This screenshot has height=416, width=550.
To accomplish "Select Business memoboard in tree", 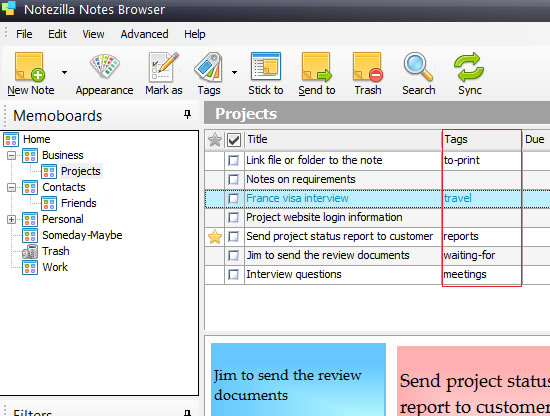I will (x=63, y=155).
